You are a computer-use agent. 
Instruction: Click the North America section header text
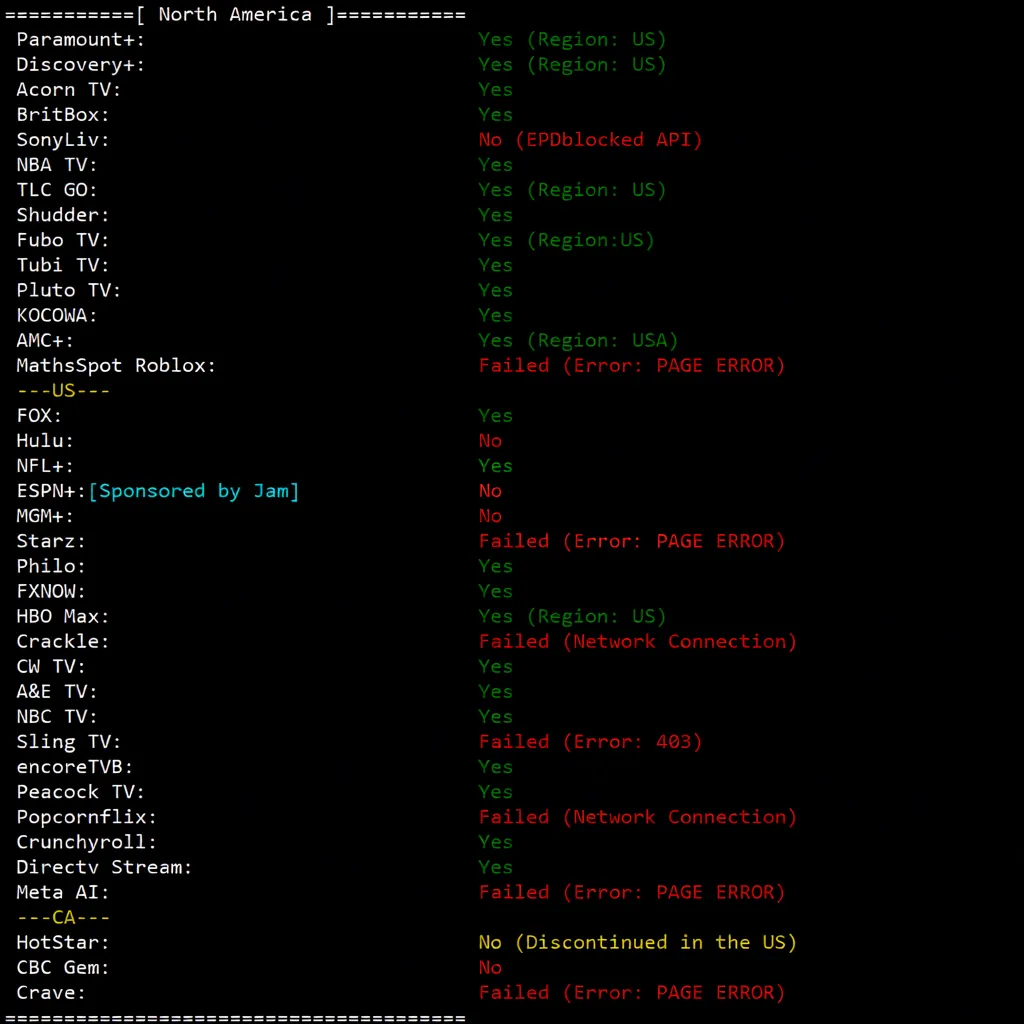(235, 14)
